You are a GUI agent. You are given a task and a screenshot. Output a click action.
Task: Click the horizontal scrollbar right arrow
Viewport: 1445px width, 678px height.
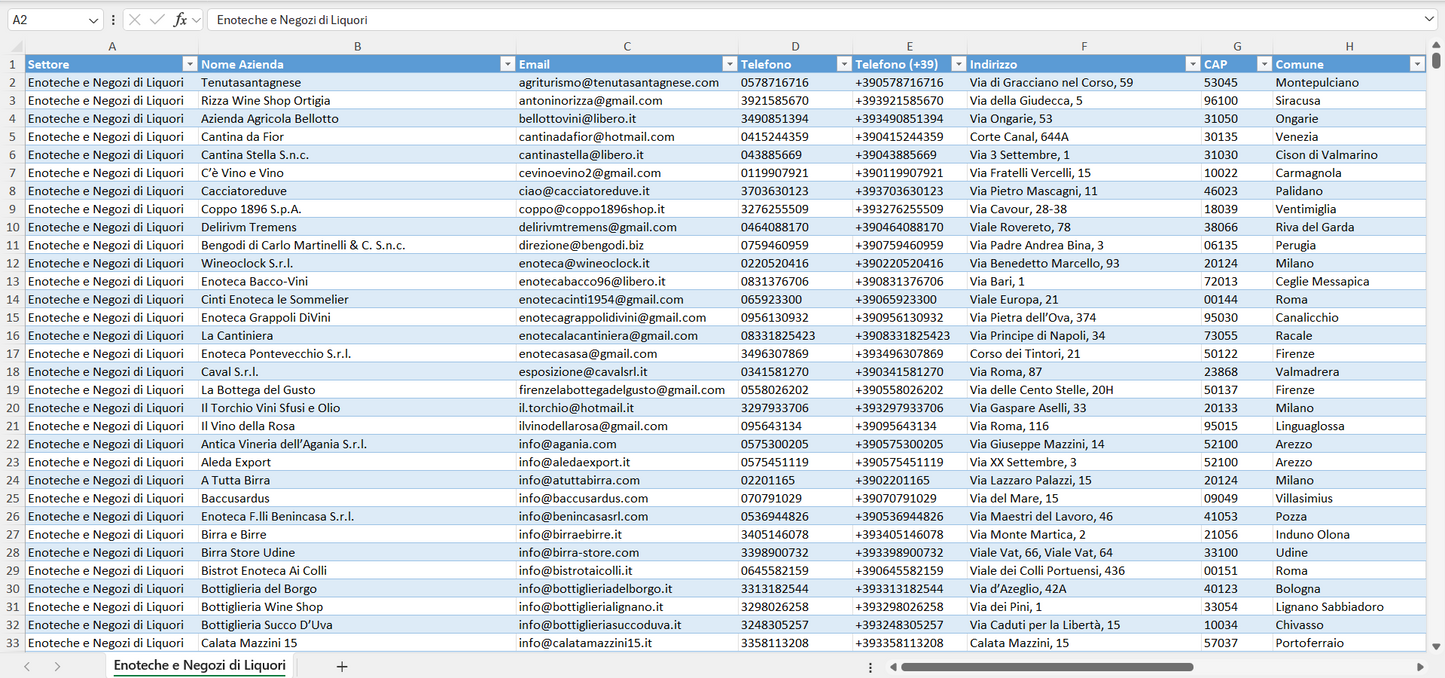pyautogui.click(x=1420, y=667)
